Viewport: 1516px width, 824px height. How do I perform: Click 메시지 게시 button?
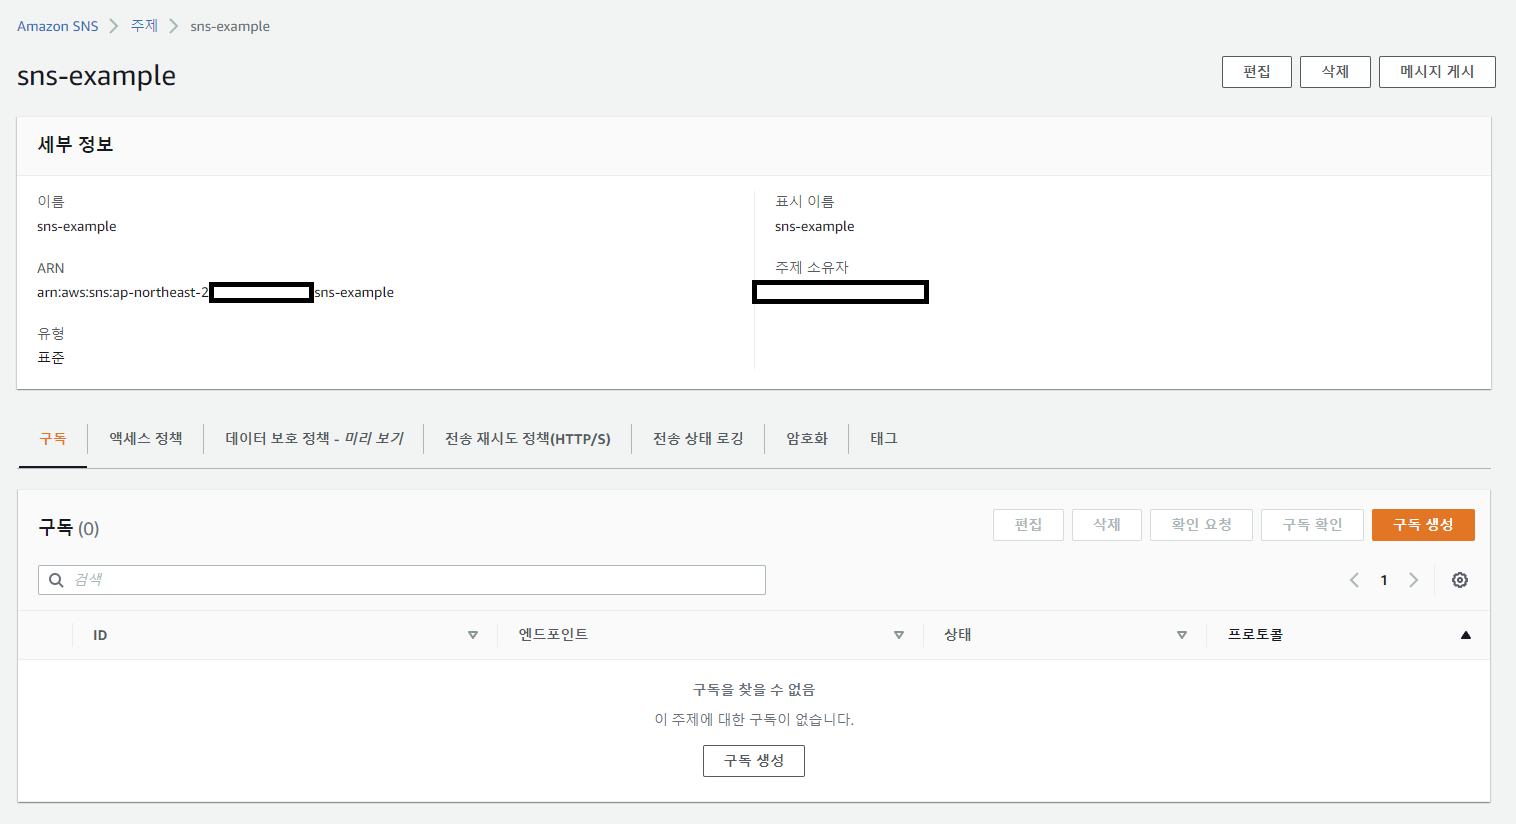point(1437,72)
